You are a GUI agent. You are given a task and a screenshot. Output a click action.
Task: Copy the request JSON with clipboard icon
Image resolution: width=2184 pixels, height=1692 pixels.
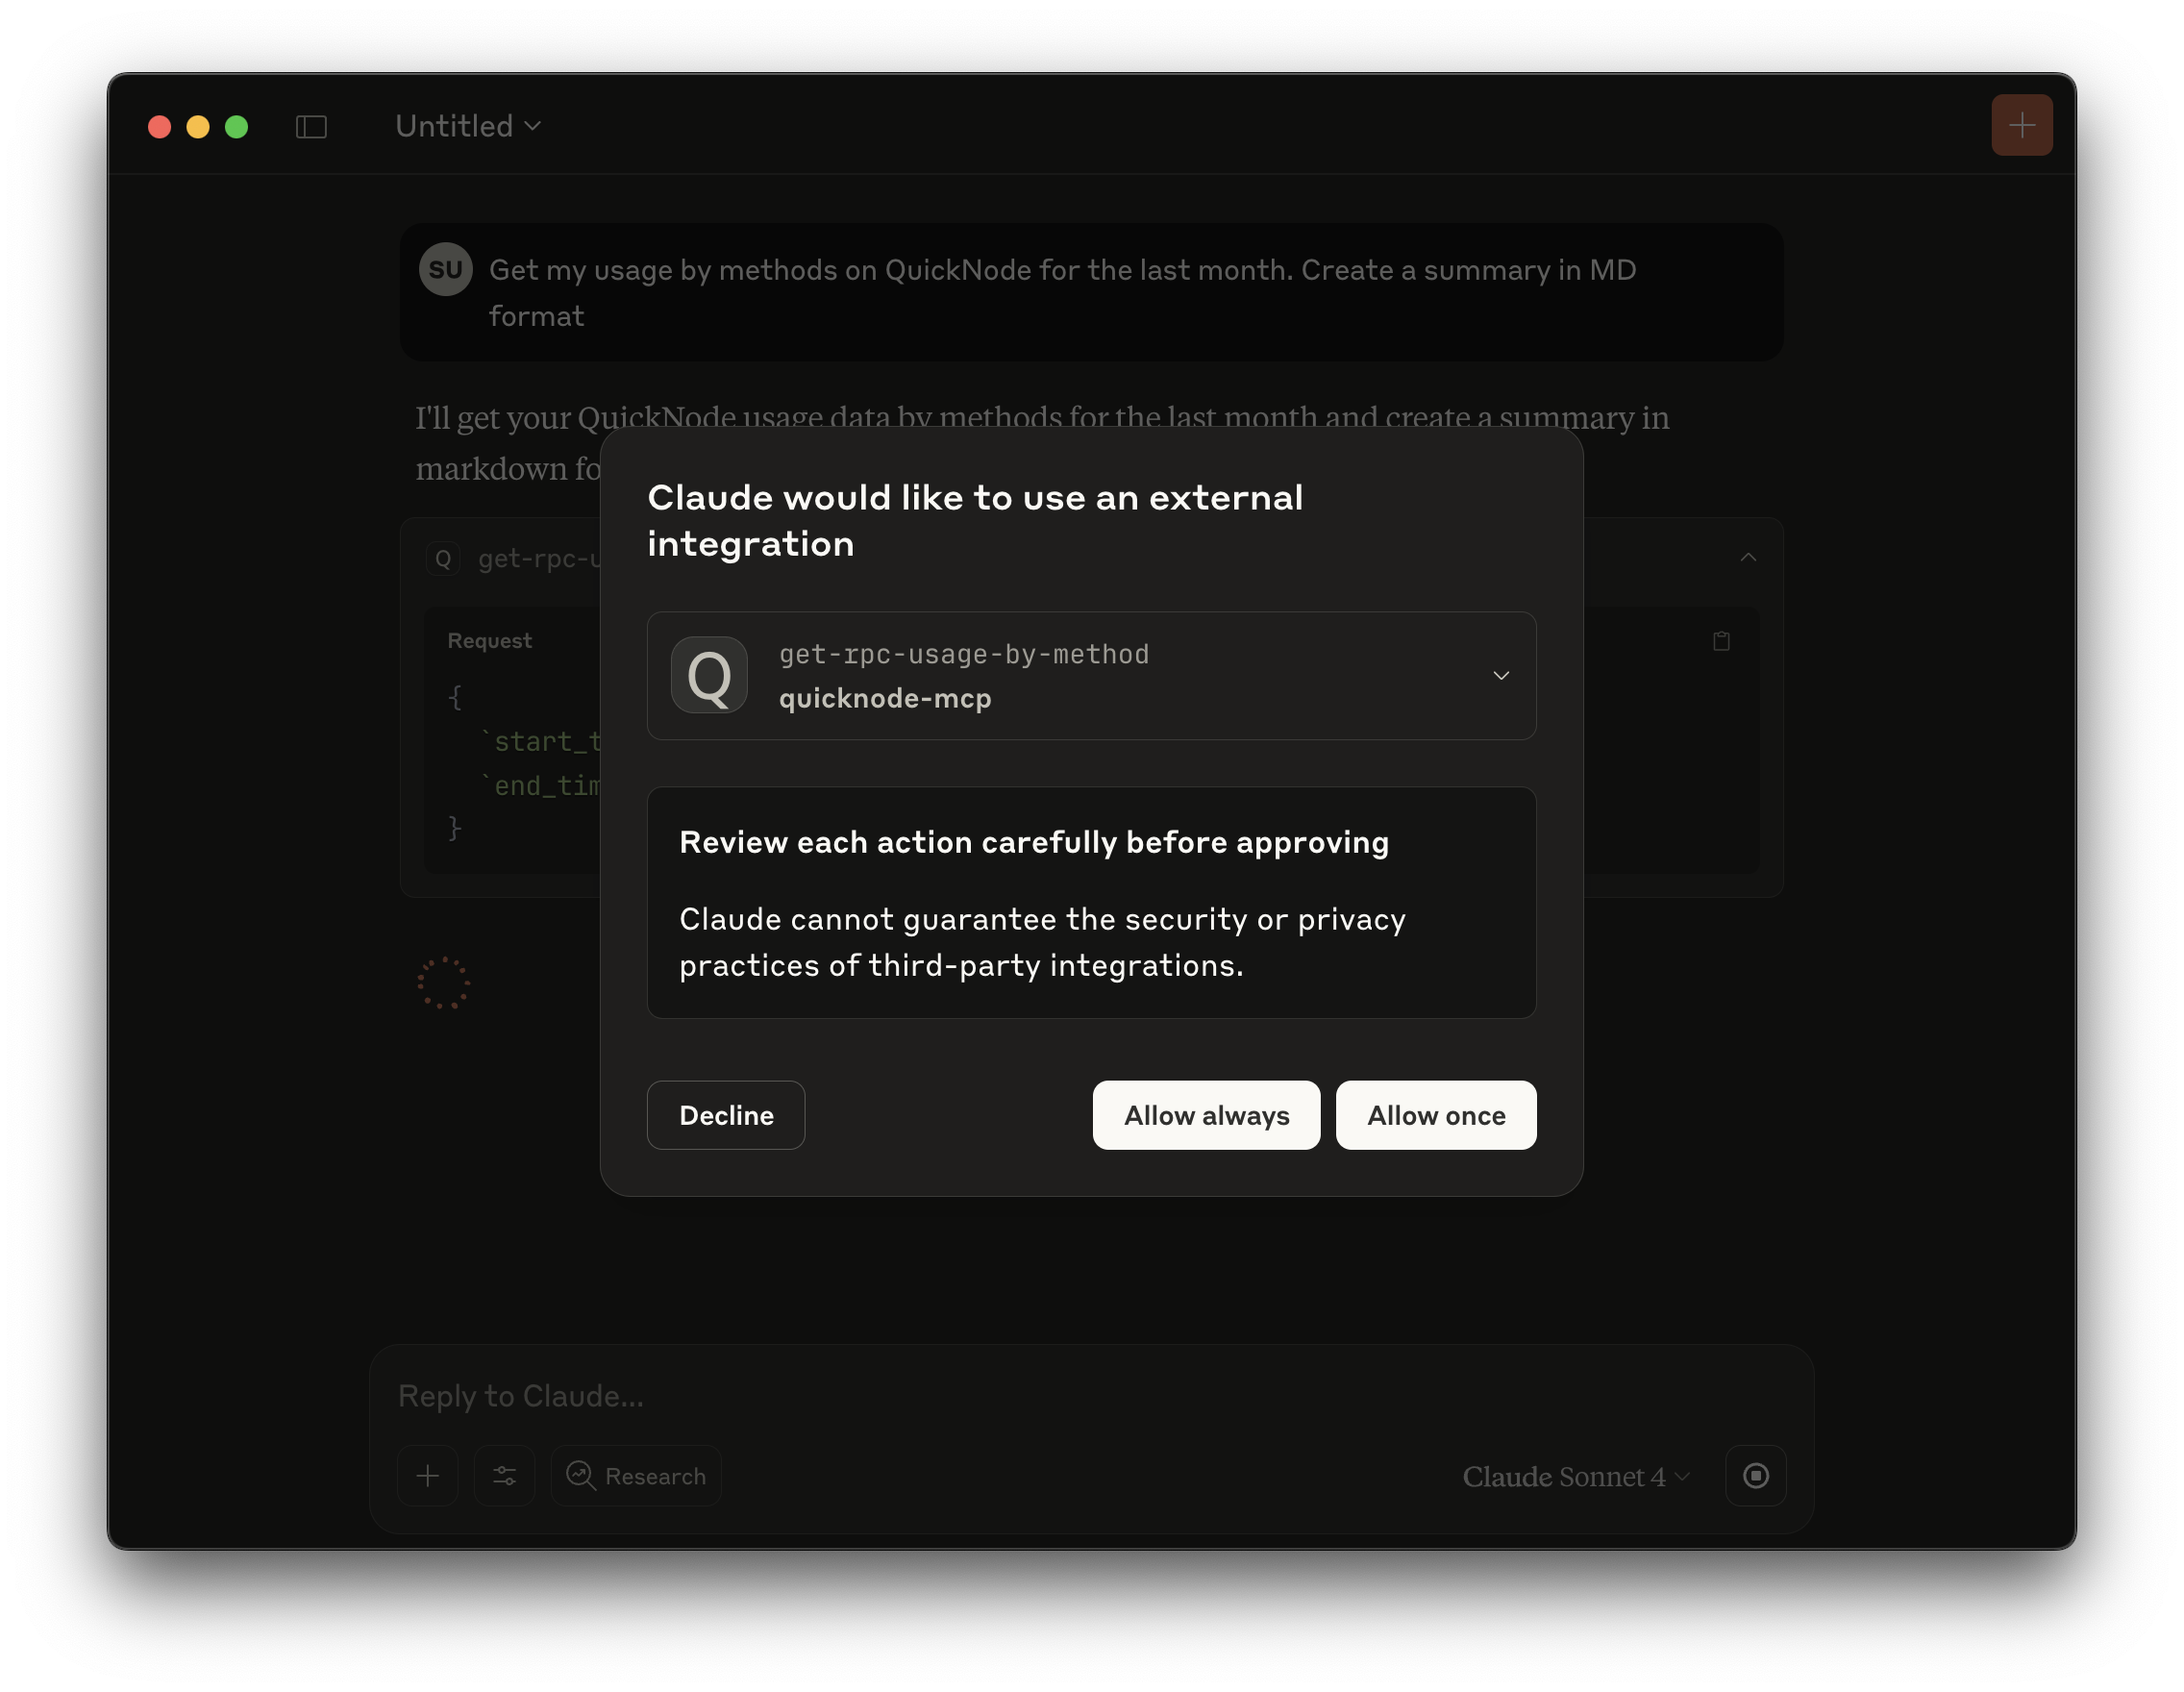1721,641
